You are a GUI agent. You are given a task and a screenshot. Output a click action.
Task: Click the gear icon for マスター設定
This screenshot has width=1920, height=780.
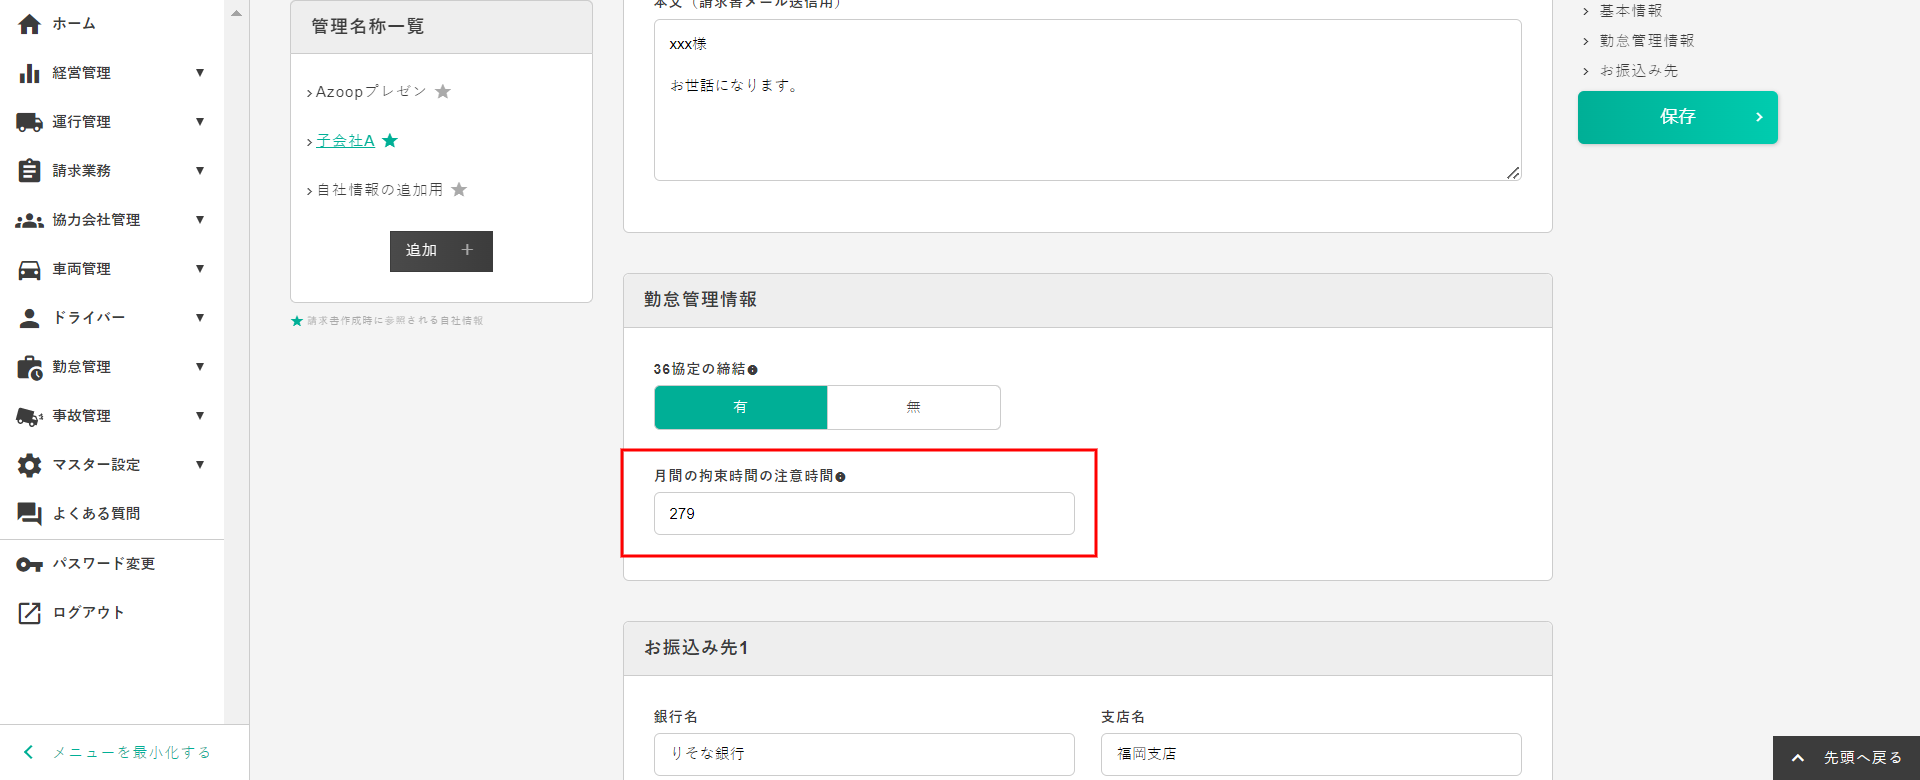pyautogui.click(x=29, y=465)
